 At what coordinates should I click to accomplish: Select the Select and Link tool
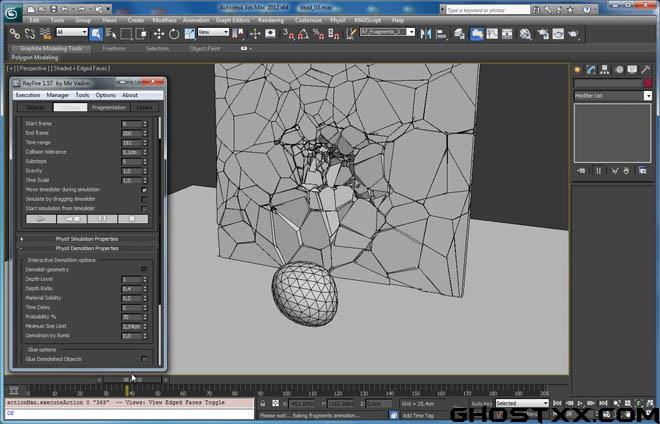click(15, 34)
